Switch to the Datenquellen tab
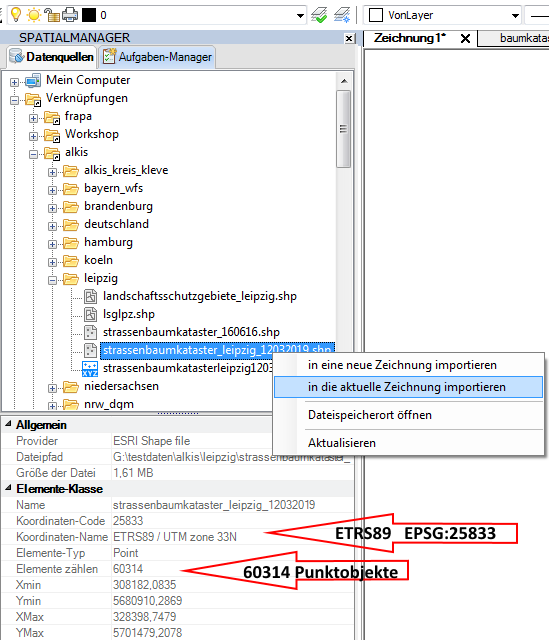The width and height of the screenshot is (549, 640). pyautogui.click(x=52, y=57)
